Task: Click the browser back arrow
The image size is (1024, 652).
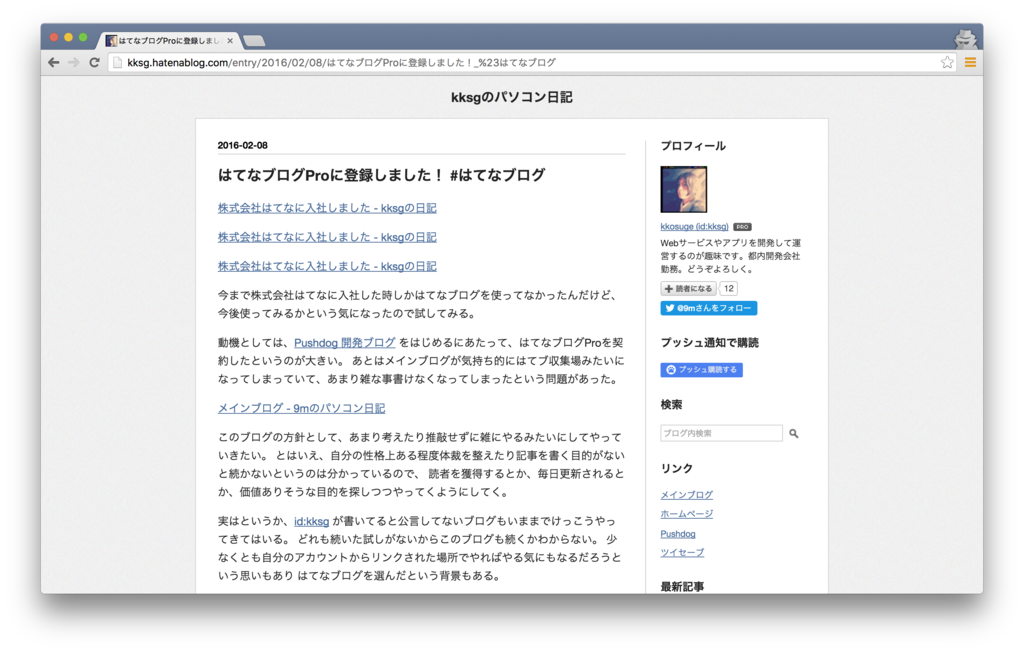Action: click(x=53, y=61)
